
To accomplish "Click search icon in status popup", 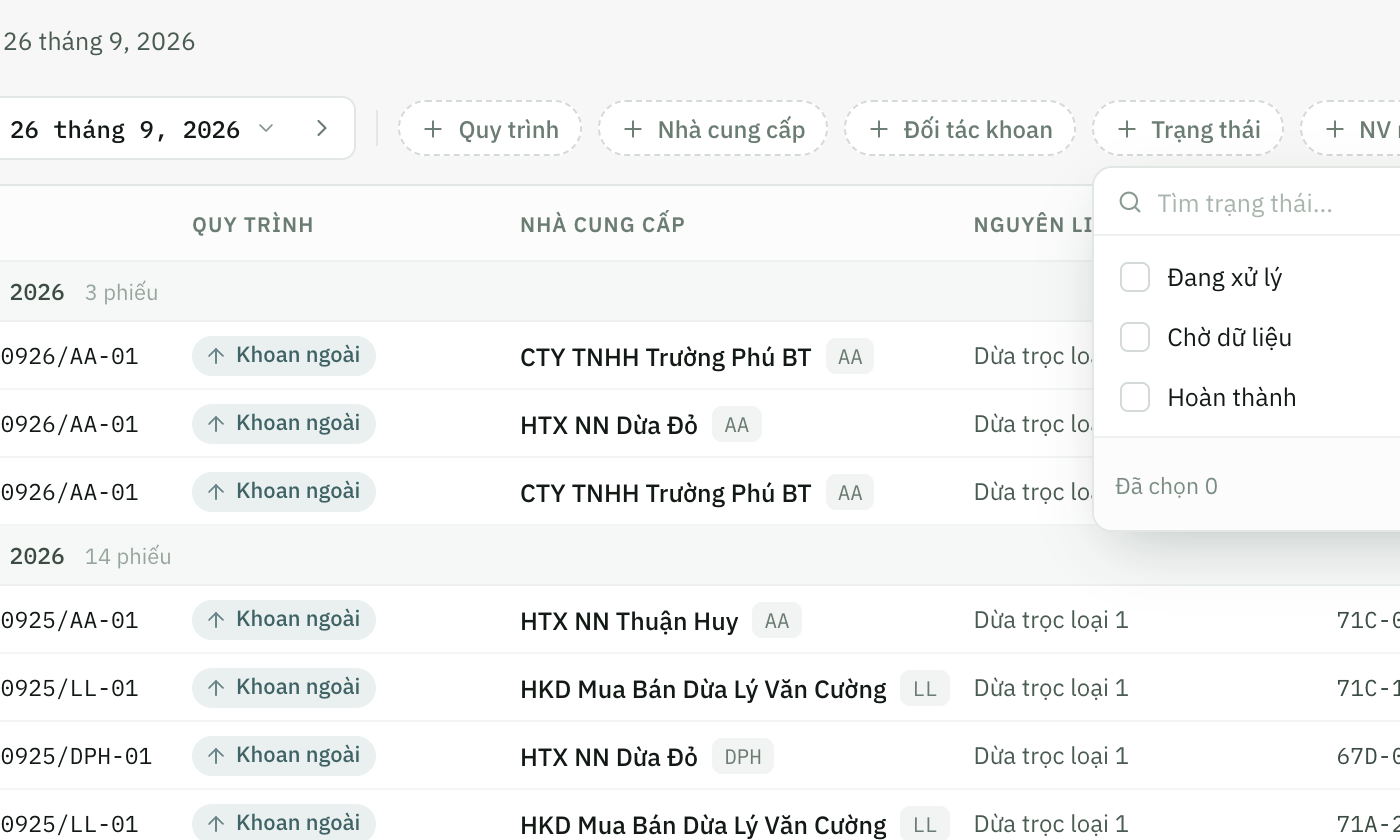I will click(1130, 203).
